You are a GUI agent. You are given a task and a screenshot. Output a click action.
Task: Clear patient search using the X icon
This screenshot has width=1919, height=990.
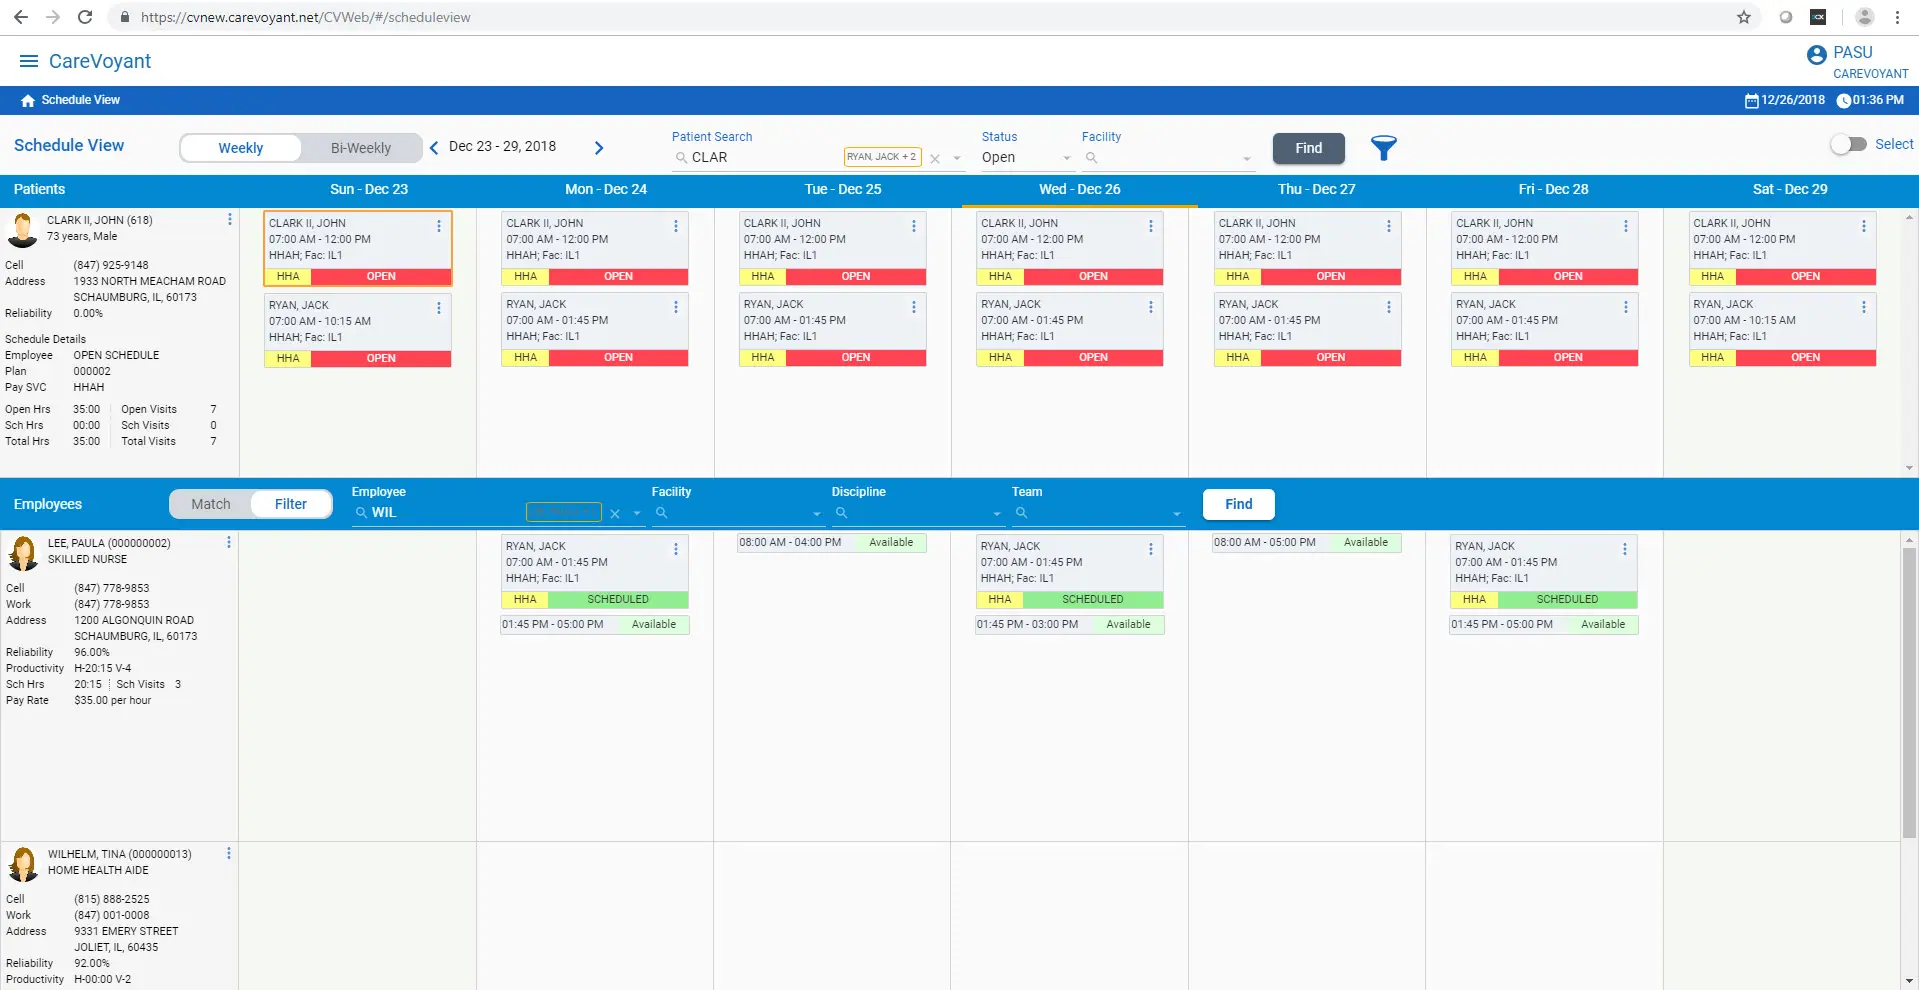click(x=935, y=158)
